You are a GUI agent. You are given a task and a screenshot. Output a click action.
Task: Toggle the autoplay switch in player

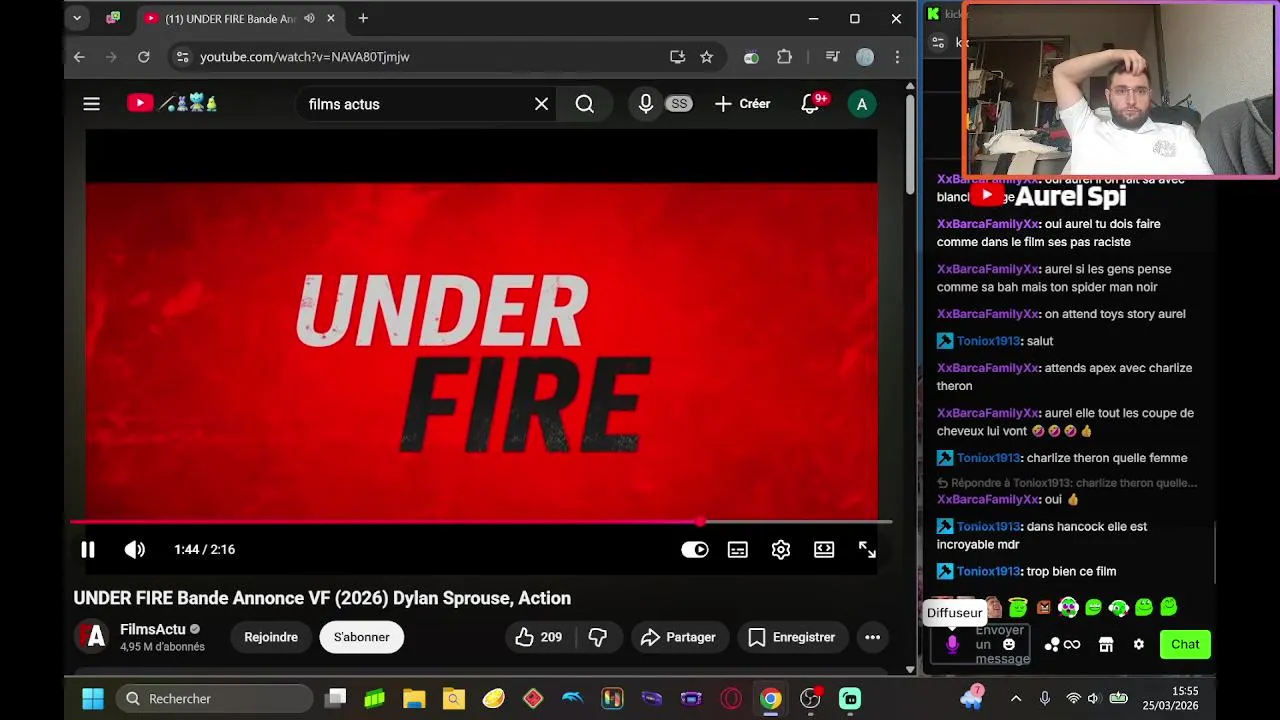coord(695,549)
